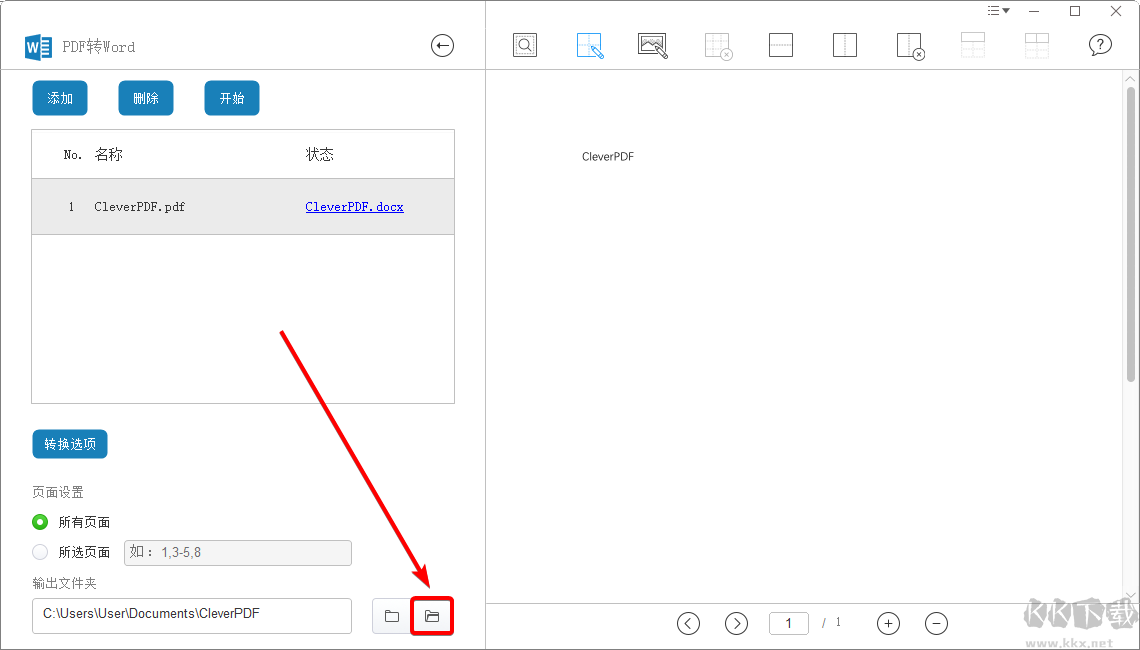Image resolution: width=1140 pixels, height=650 pixels.
Task: Click the split cells table icon
Action: [1037, 45]
